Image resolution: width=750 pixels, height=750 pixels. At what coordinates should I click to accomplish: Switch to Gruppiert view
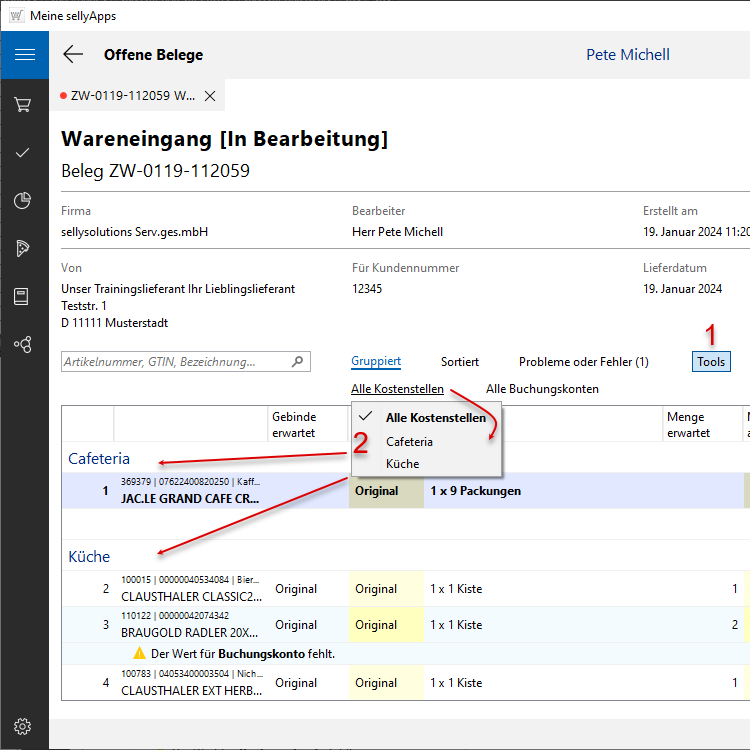(x=376, y=361)
